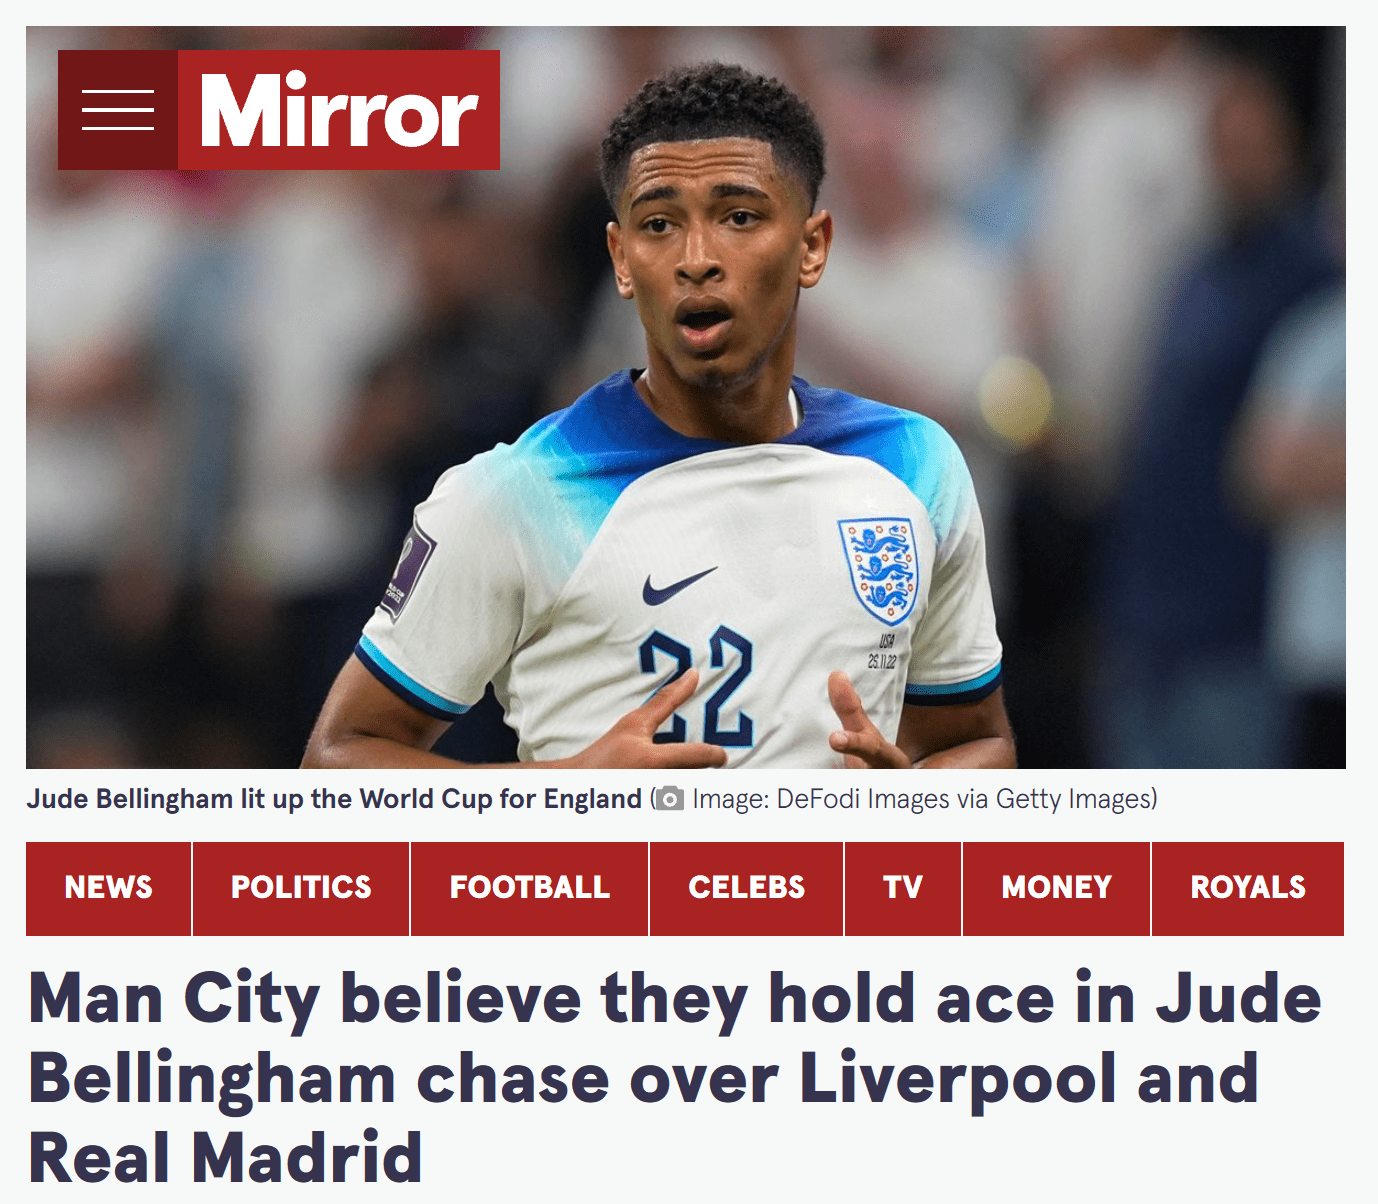Click the USA match date print under the crest
This screenshot has width=1378, height=1204.
(x=883, y=651)
